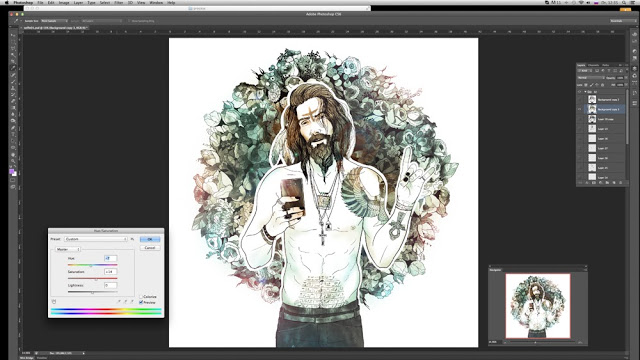Screen dimensions: 640x360
Task: Enable the Colorize checkbox
Action: [141, 297]
